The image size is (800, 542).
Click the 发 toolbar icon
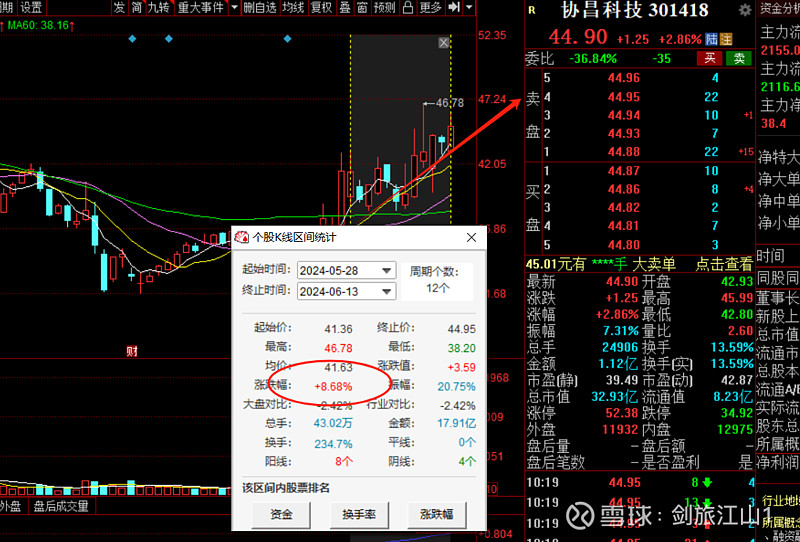pos(119,7)
